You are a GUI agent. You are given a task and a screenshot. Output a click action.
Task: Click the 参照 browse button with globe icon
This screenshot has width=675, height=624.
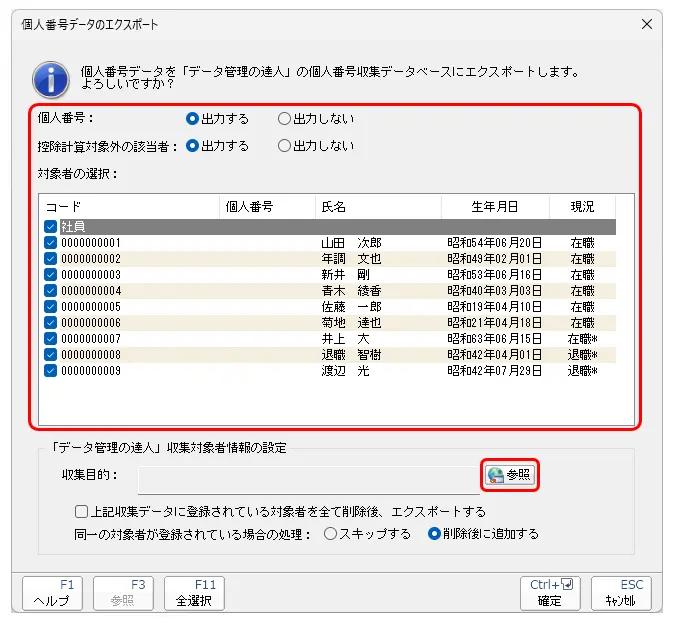click(x=510, y=475)
